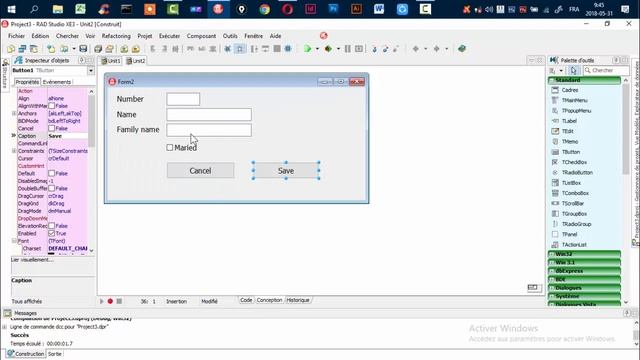
Task: Switch to the Sortie tab at bottom
Action: (55, 354)
